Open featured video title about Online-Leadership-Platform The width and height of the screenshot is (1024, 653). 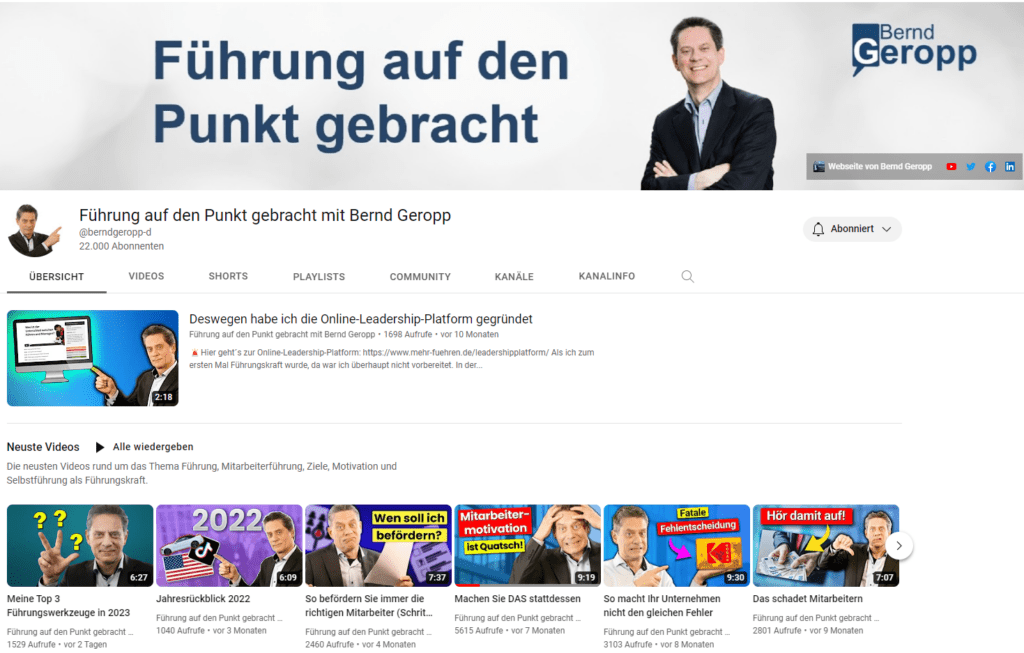pos(360,319)
